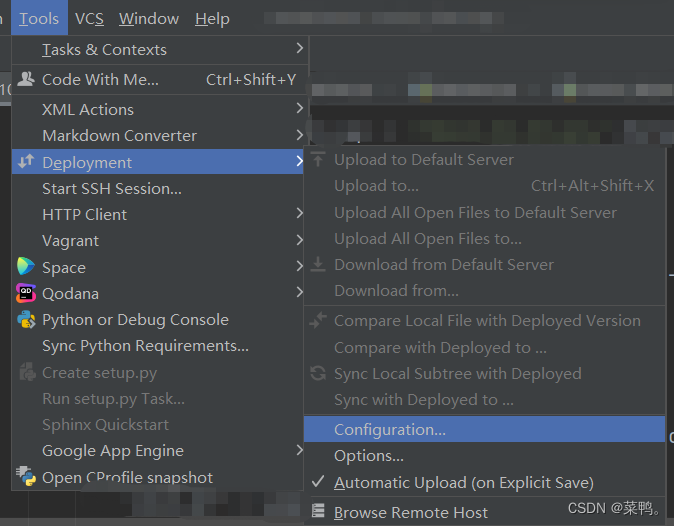Screen dimensions: 674x526
Task: Expand the Tasks & Contexts submenu arrow
Action: pyautogui.click(x=300, y=48)
